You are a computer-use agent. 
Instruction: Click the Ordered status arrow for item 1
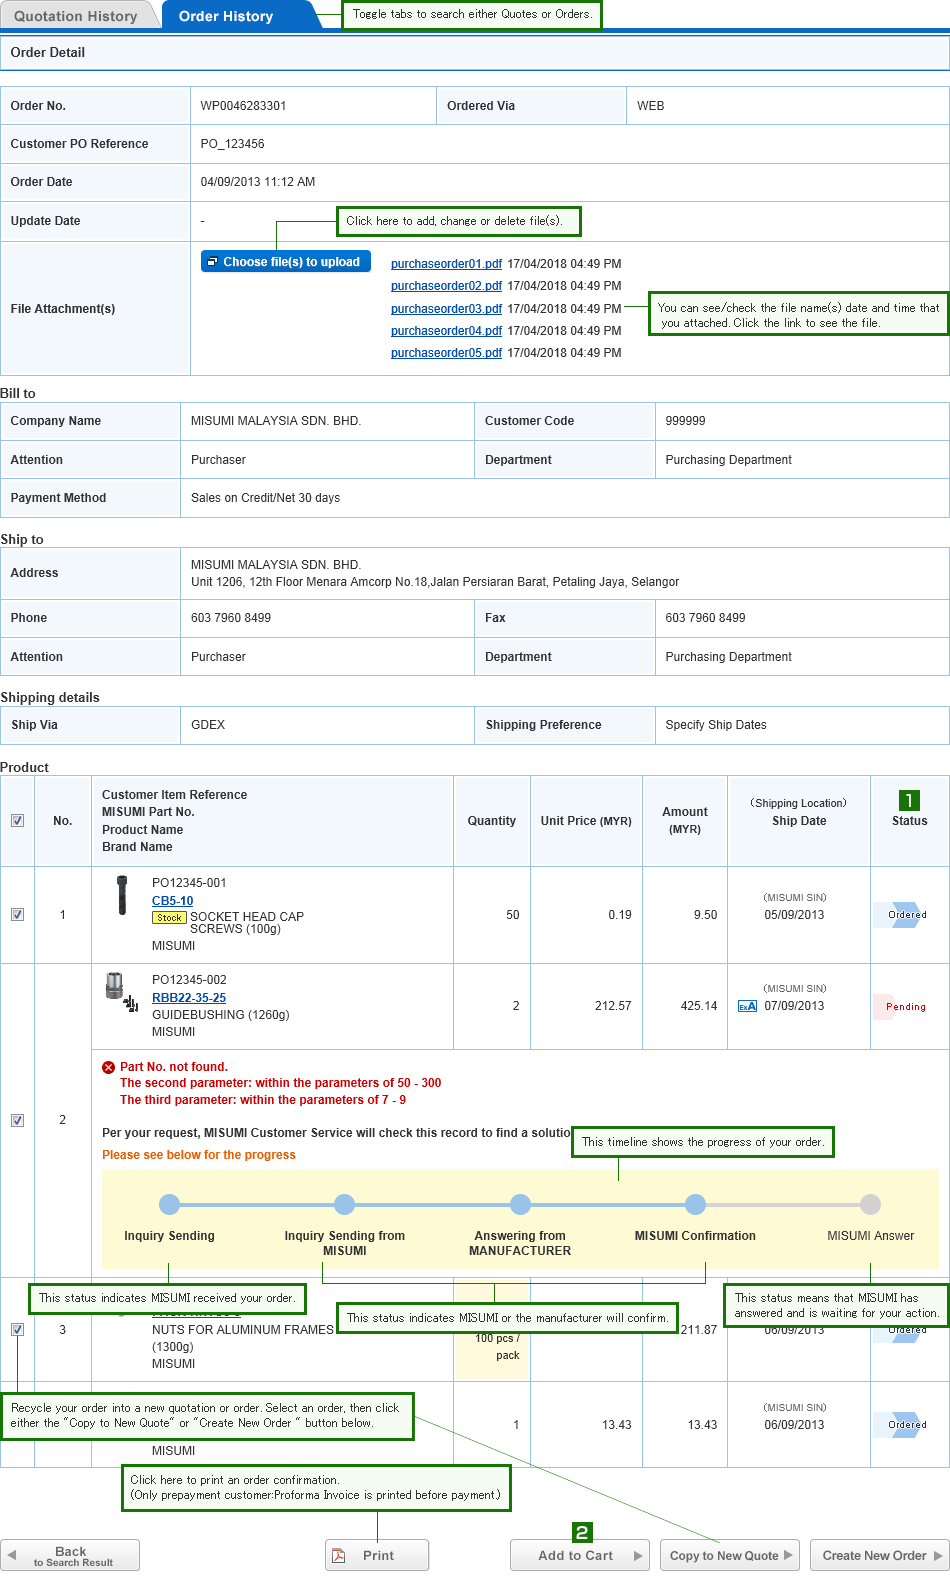[x=906, y=915]
